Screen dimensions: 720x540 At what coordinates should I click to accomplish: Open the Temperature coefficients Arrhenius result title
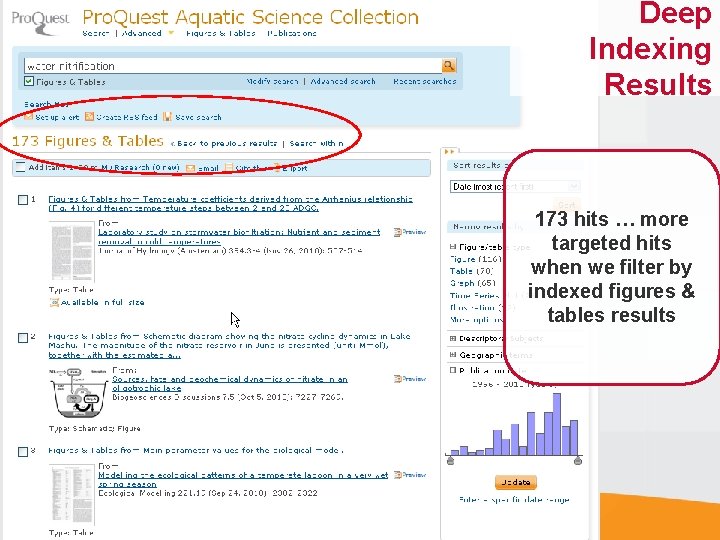tap(231, 203)
